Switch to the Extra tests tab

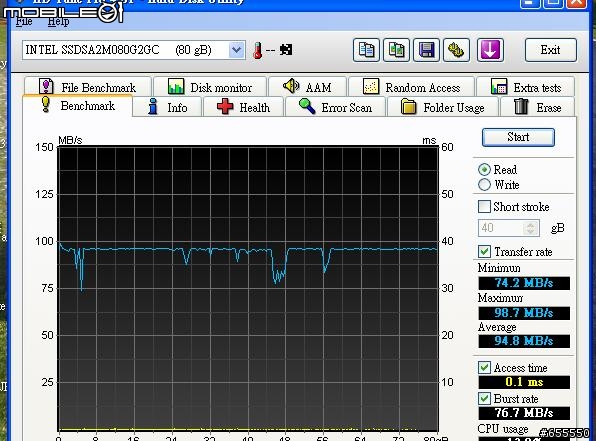[x=526, y=87]
